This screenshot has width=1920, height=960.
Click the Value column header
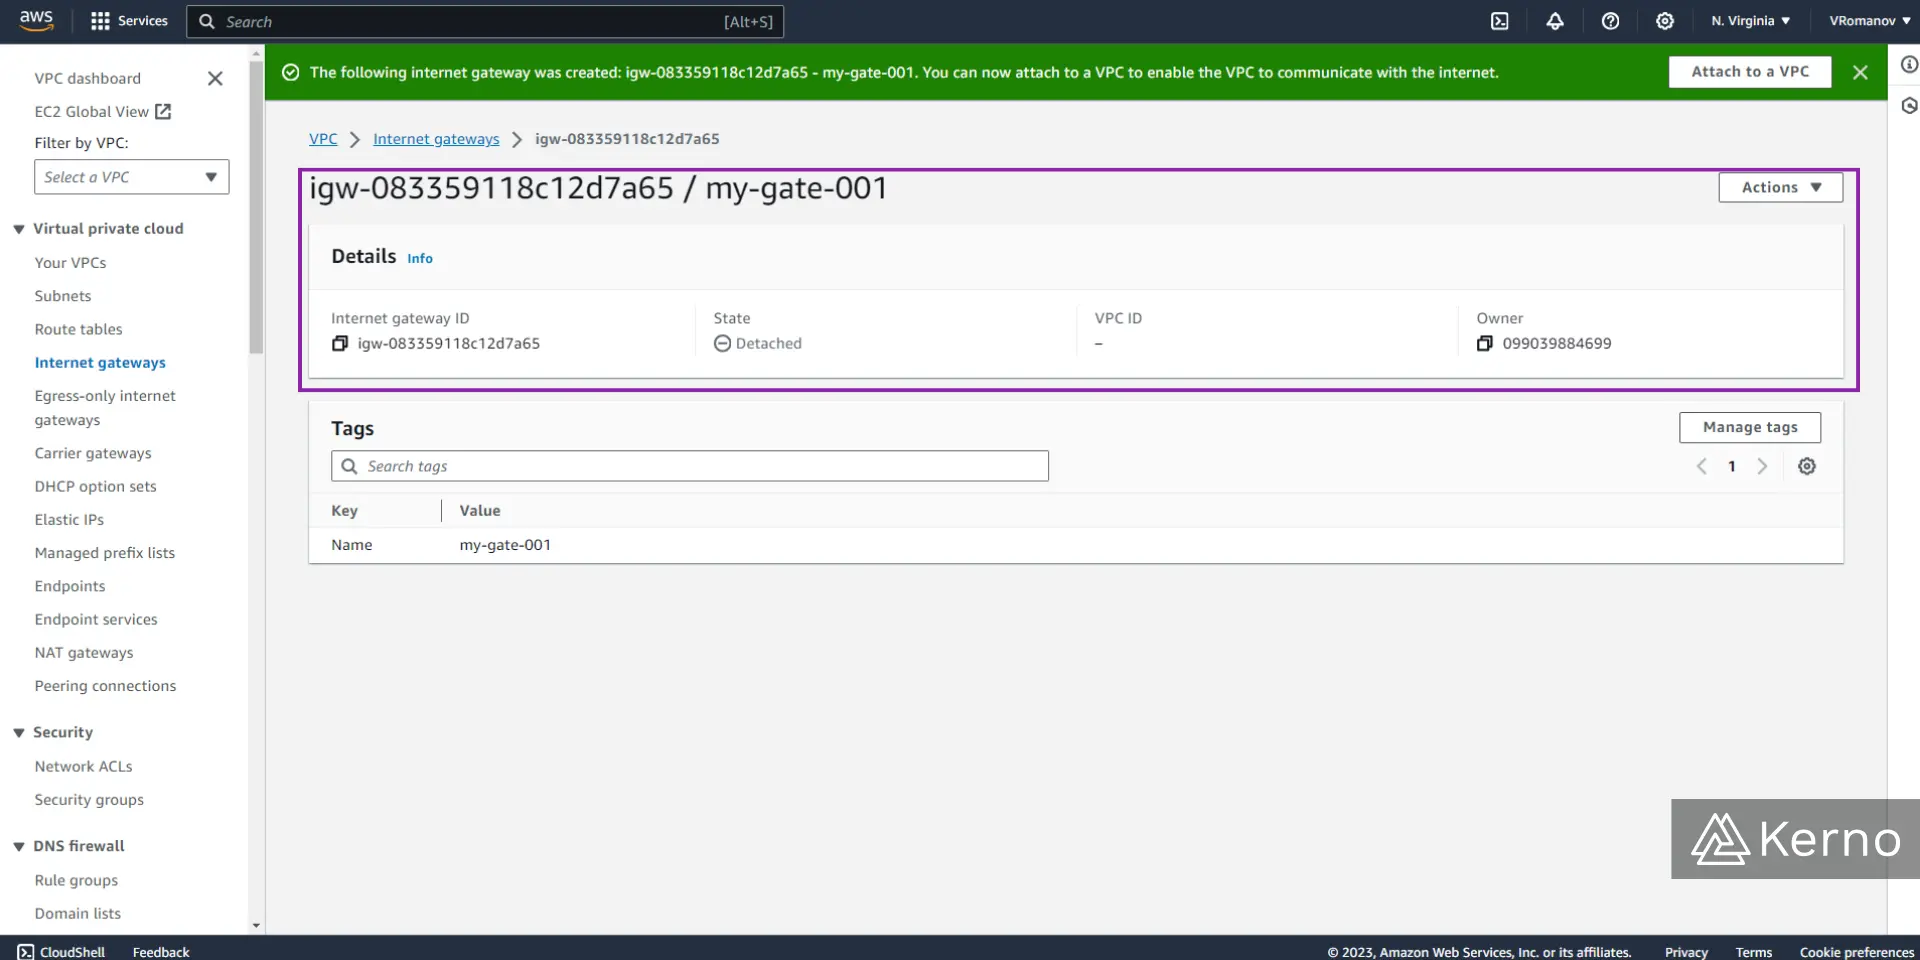pyautogui.click(x=480, y=510)
